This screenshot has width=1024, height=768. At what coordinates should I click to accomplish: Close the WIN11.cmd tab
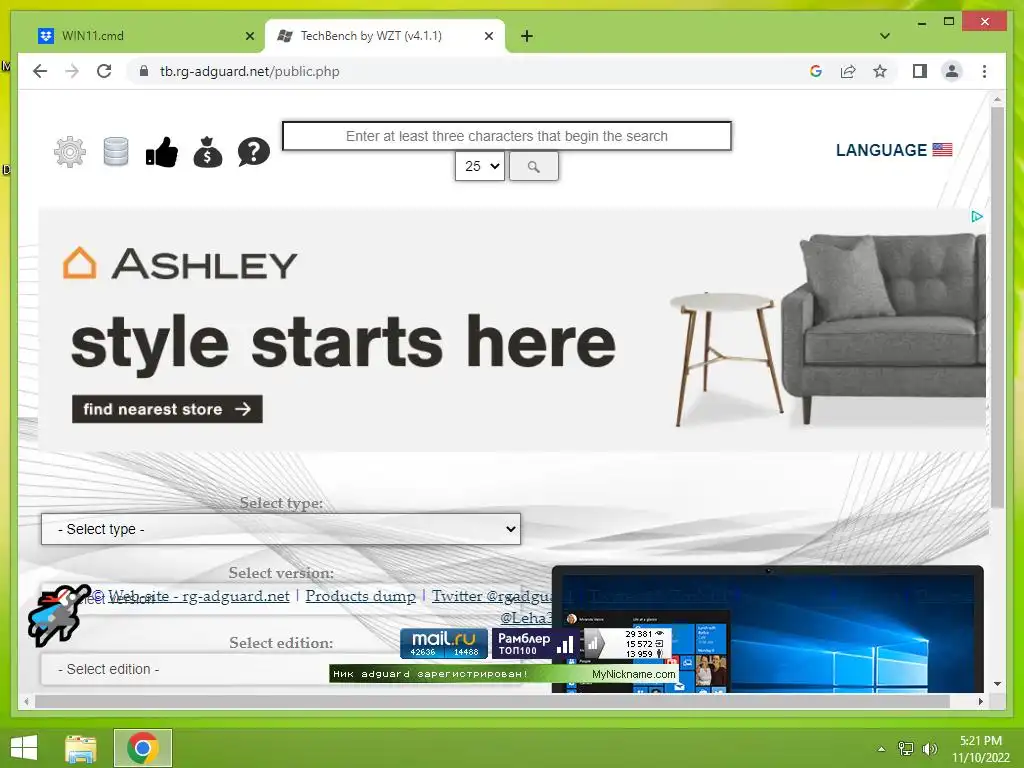click(249, 36)
